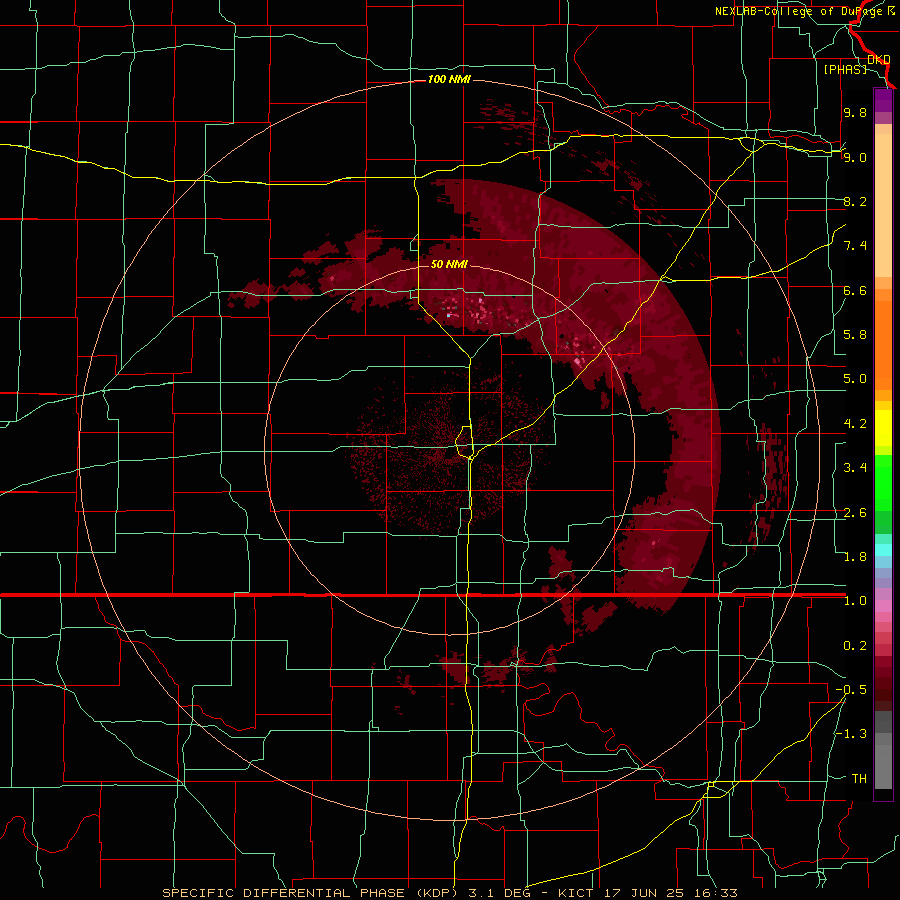
Task: Click the 9.0 scale value
Action: click(x=855, y=157)
